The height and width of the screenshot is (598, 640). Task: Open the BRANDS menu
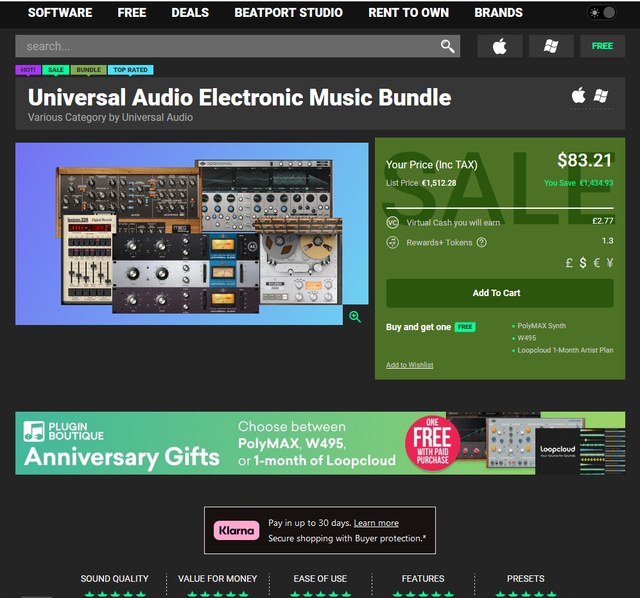click(498, 13)
